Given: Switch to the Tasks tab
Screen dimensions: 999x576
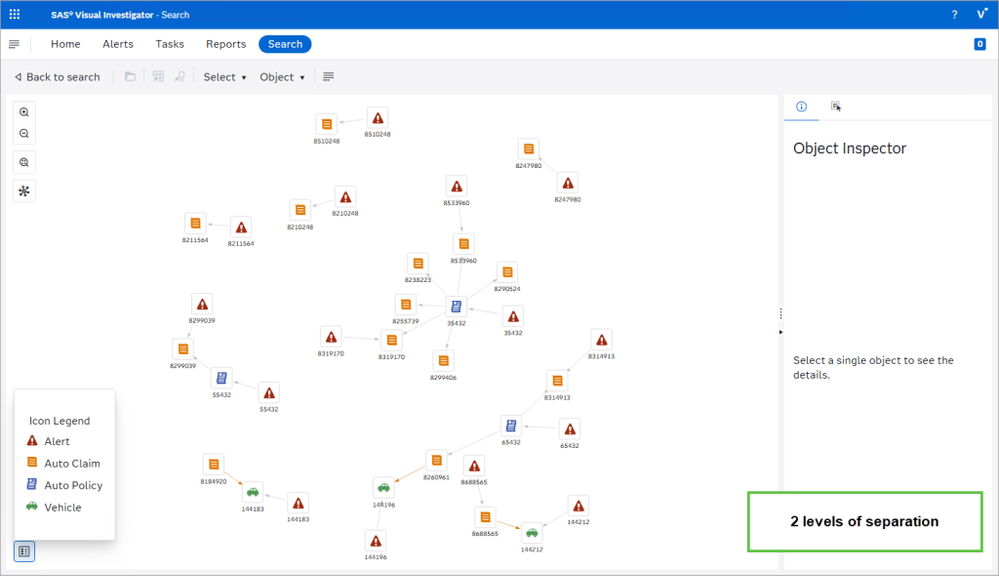Looking at the screenshot, I should [169, 44].
